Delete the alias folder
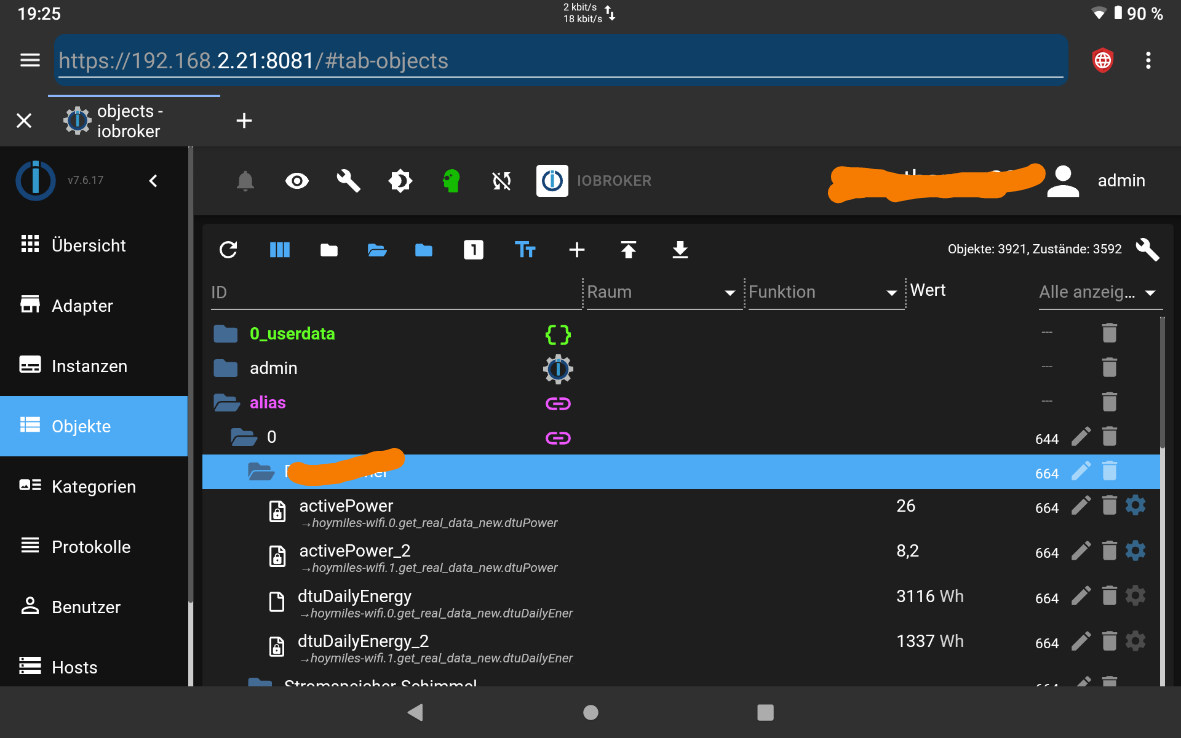 coord(1109,402)
